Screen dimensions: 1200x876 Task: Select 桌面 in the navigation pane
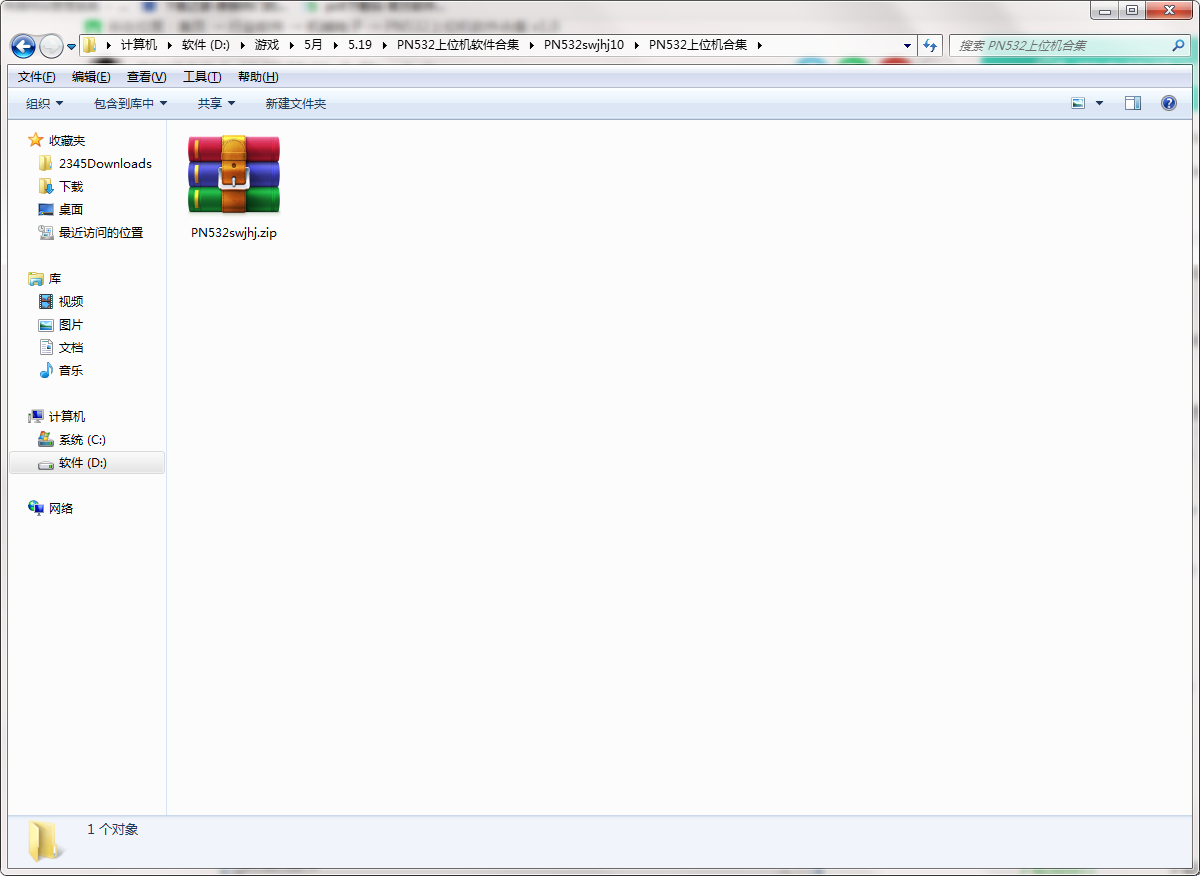click(70, 209)
